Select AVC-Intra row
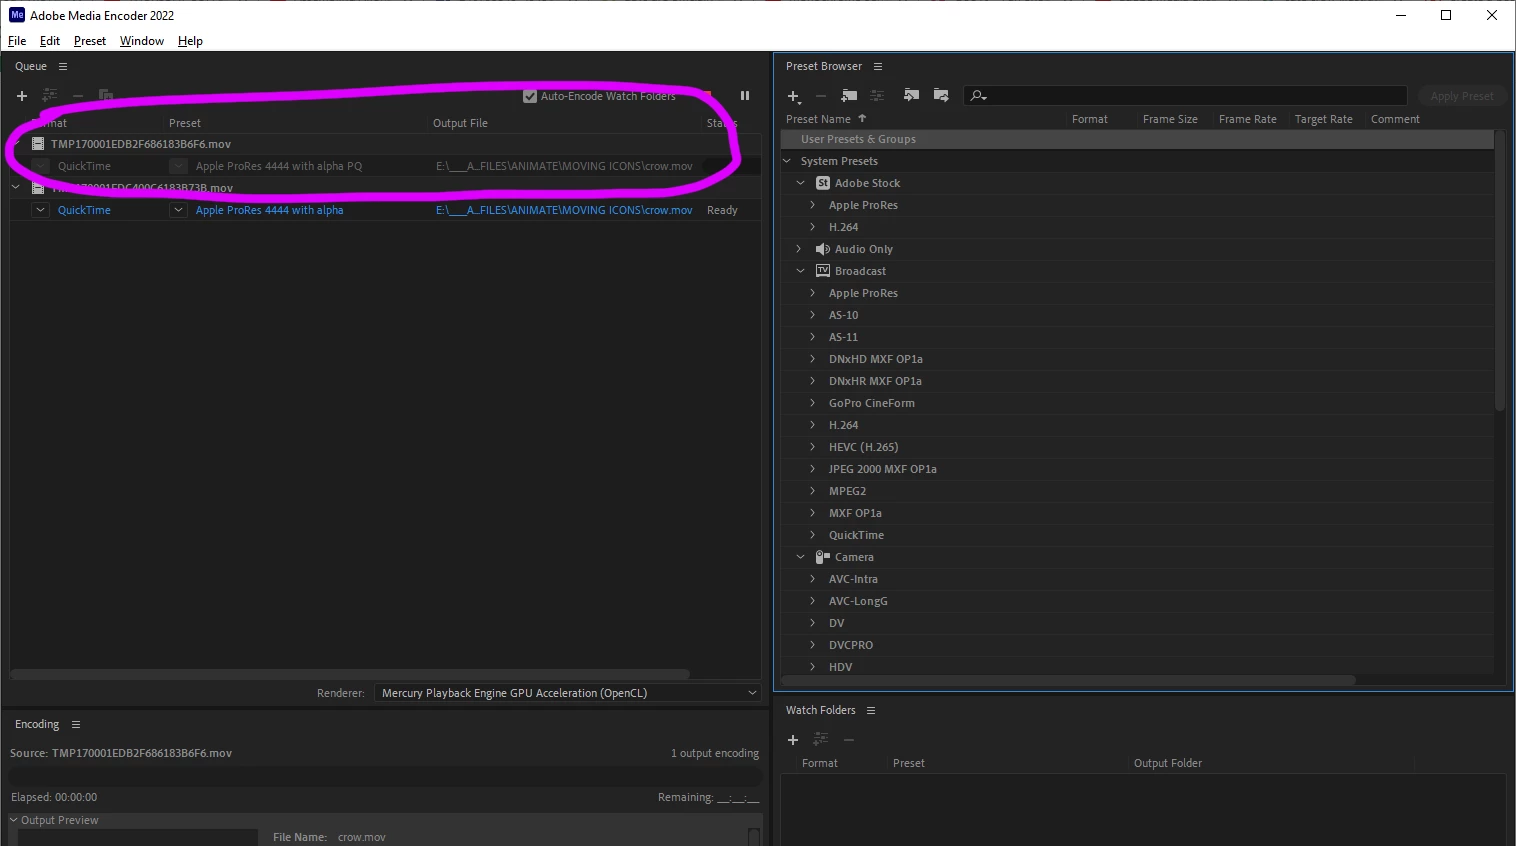Image resolution: width=1516 pixels, height=846 pixels. [1137, 579]
